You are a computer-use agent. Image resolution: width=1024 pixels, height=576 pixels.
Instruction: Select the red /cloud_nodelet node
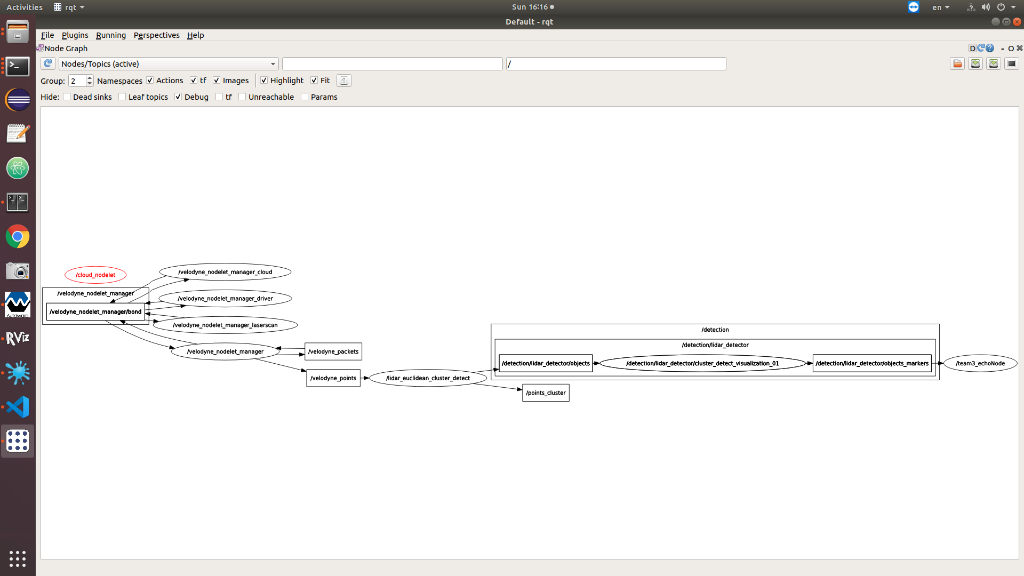point(95,275)
